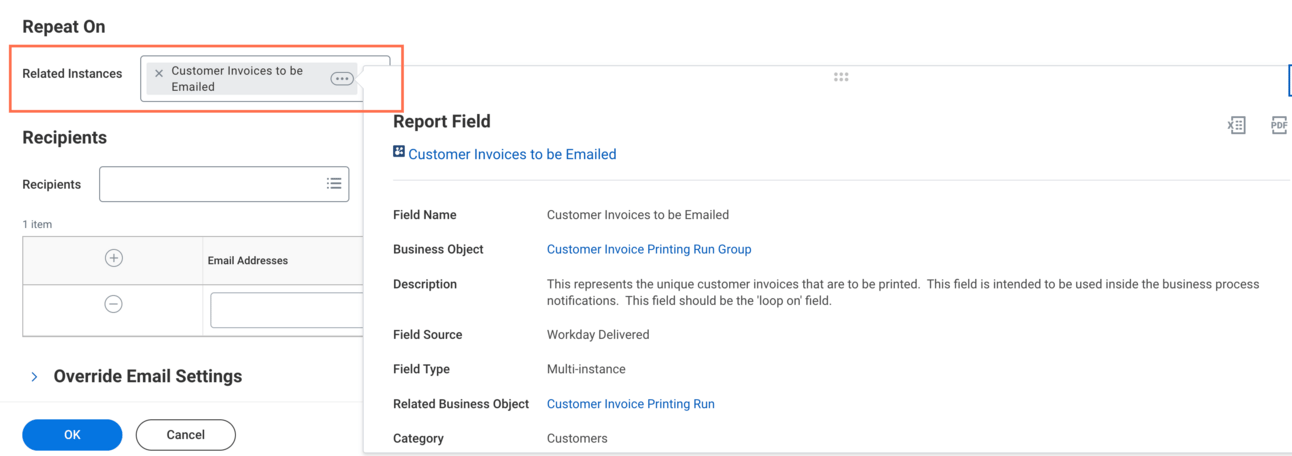This screenshot has width=1292, height=456.
Task: Open the Recipients prompt list icon
Action: click(334, 184)
